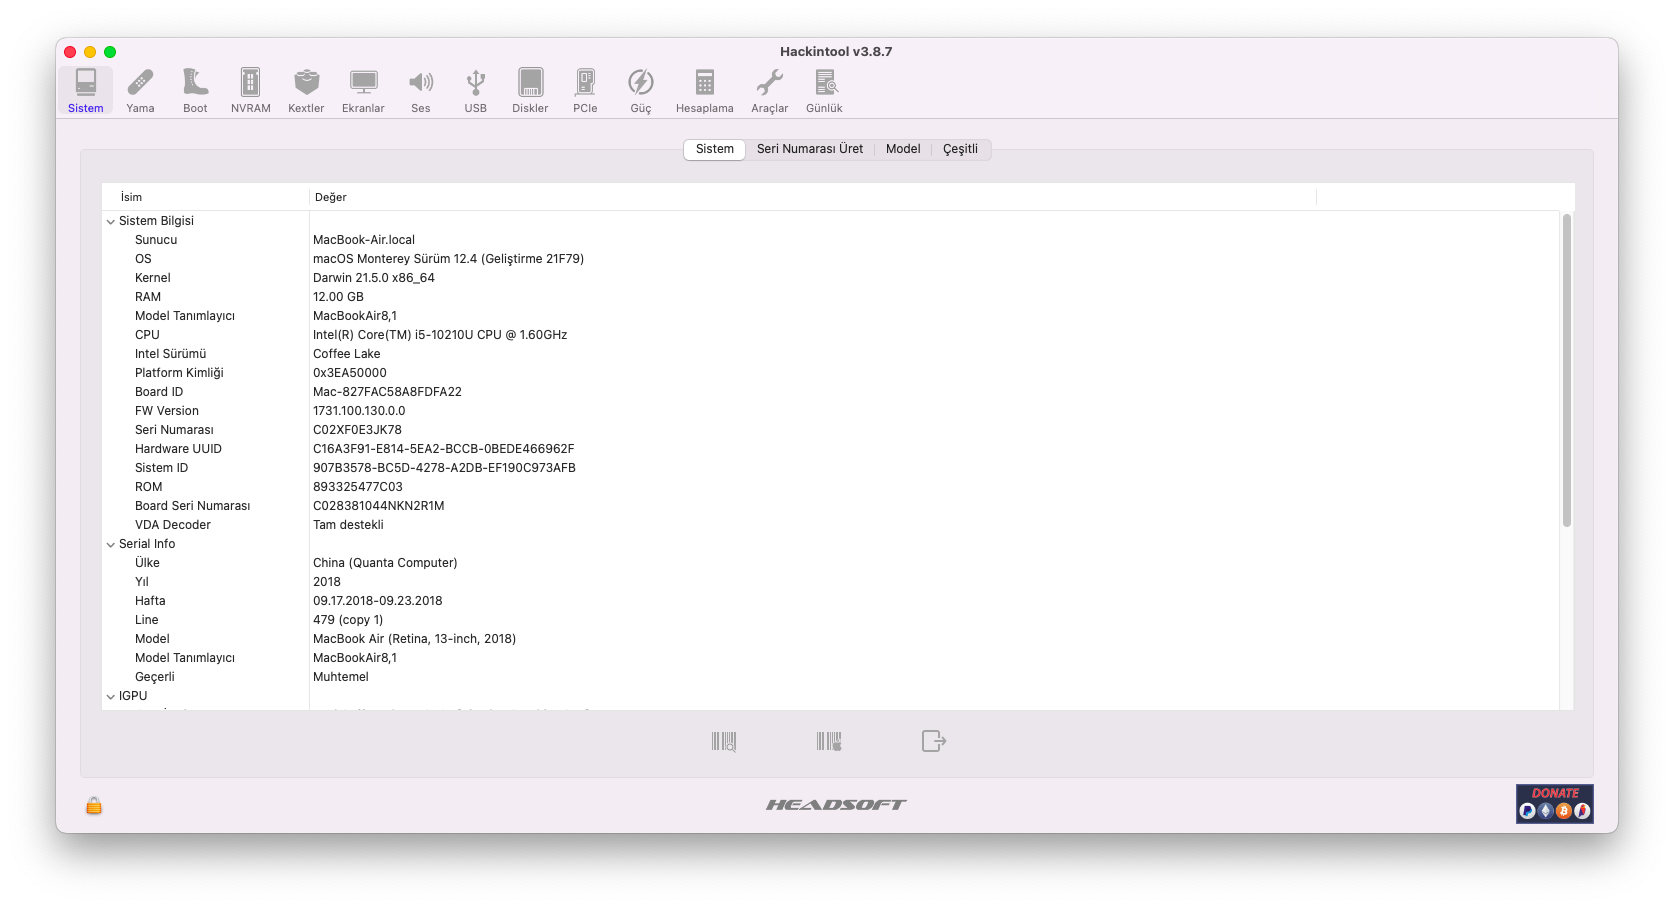This screenshot has height=907, width=1674.
Task: Sort by the Değer column header
Action: (x=813, y=197)
